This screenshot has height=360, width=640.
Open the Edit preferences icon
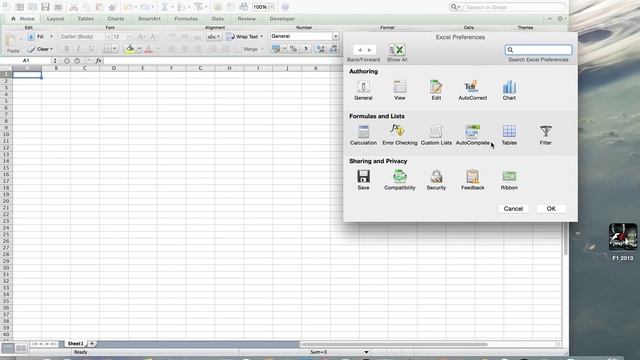click(x=436, y=90)
